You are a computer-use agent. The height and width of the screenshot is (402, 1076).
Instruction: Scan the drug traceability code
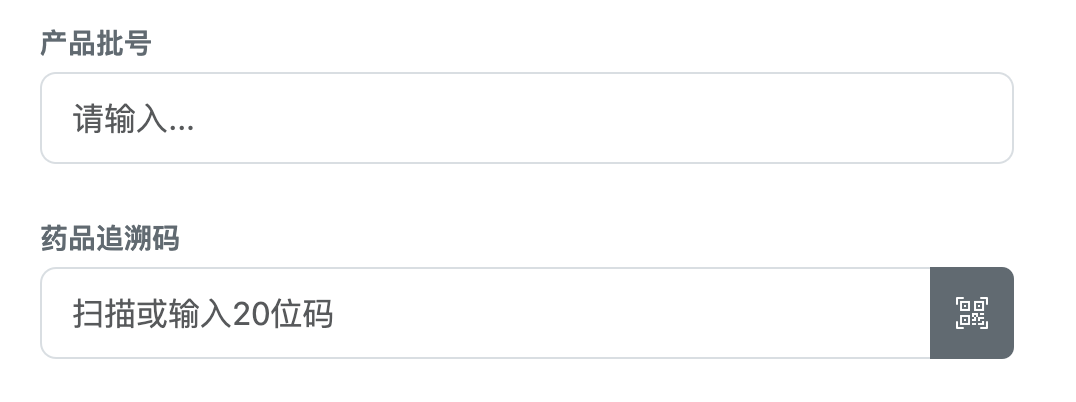point(971,313)
